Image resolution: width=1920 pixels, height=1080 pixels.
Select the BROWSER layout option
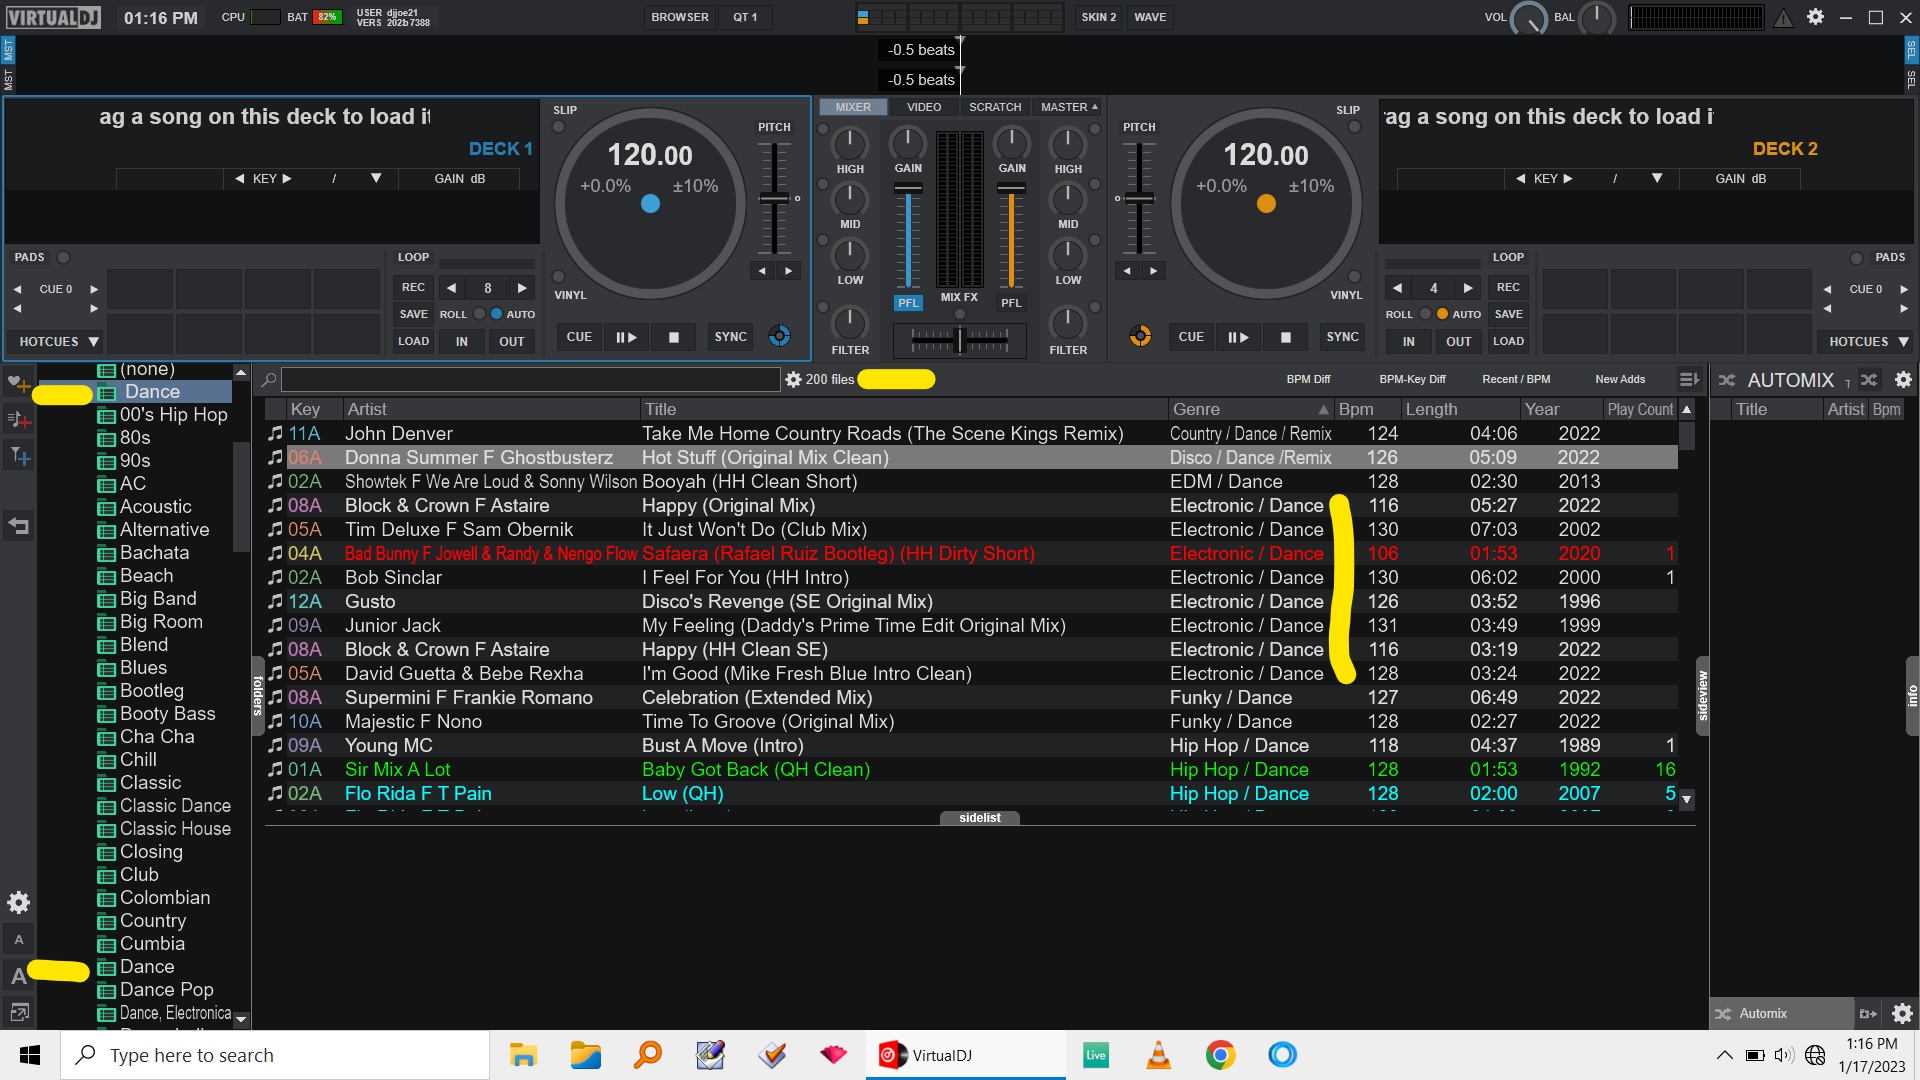[x=680, y=17]
